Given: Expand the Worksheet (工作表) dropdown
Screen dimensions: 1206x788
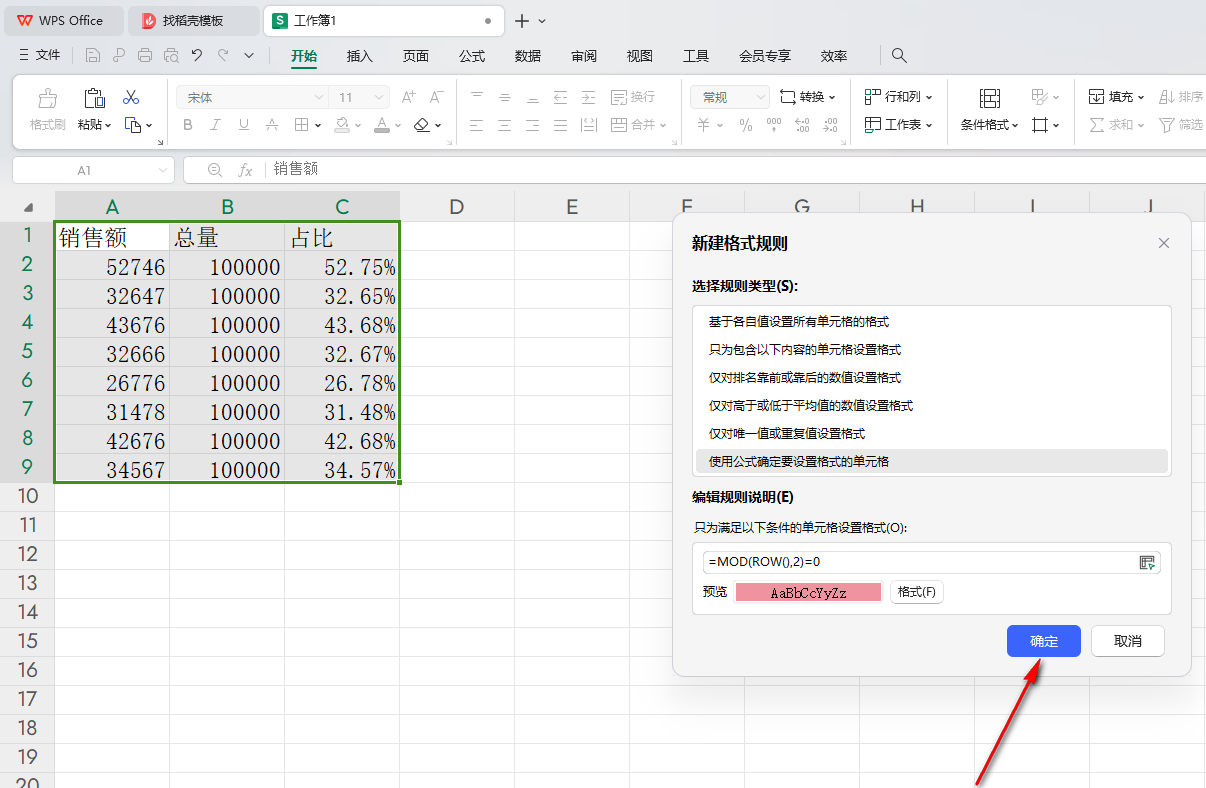Looking at the screenshot, I should [x=929, y=125].
